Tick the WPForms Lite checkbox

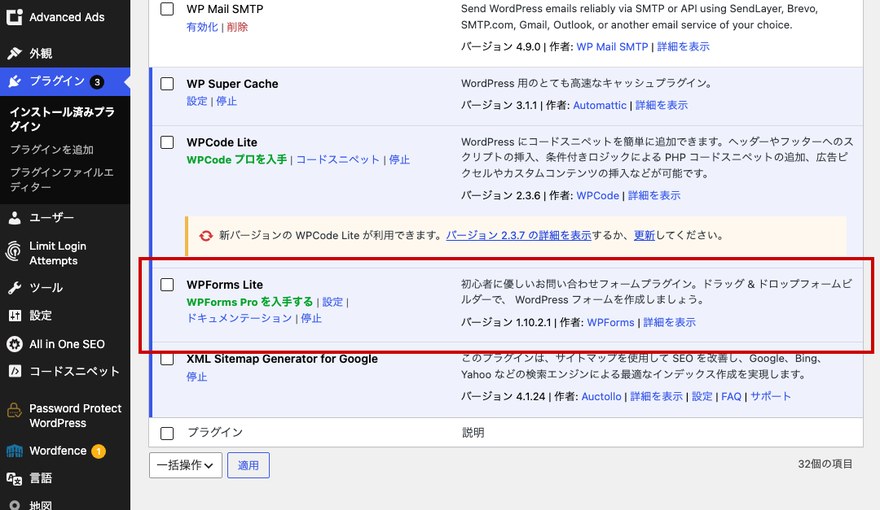(167, 284)
